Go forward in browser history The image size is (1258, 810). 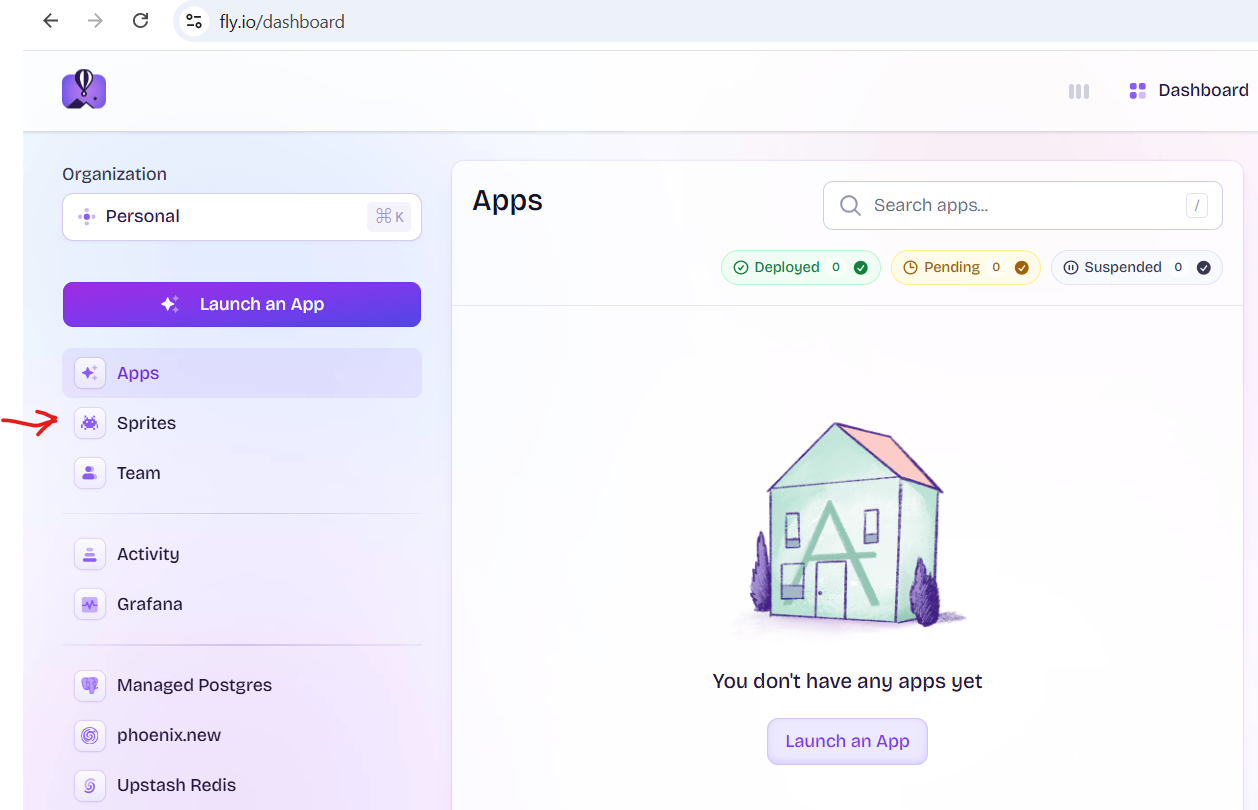point(95,21)
